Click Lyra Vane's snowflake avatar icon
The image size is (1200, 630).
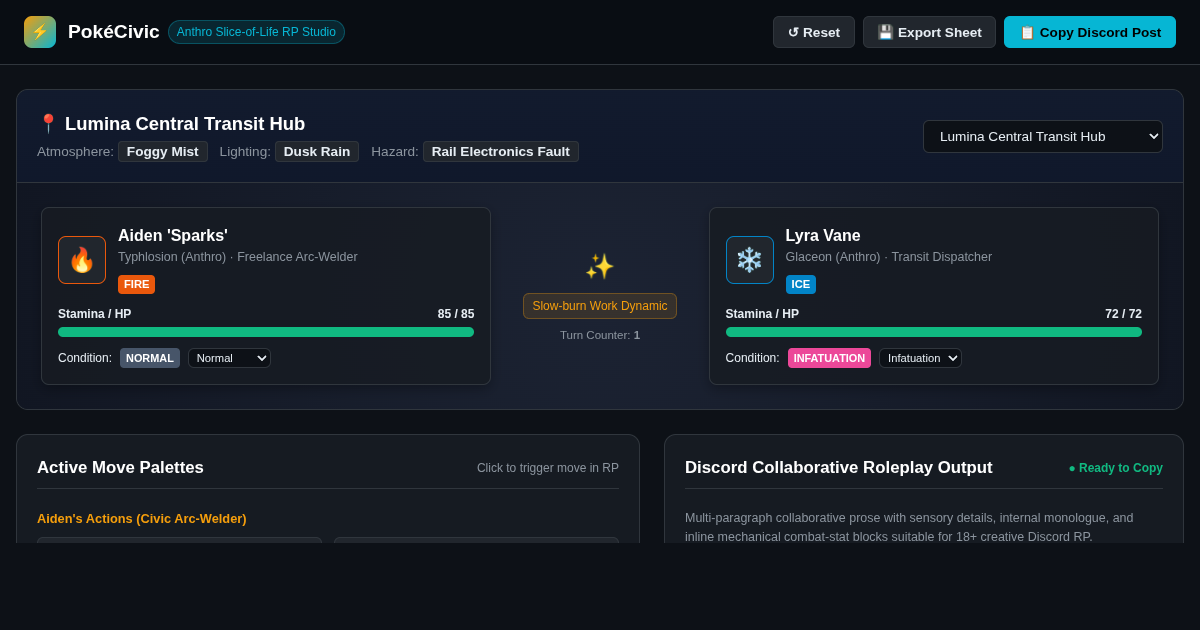750,260
